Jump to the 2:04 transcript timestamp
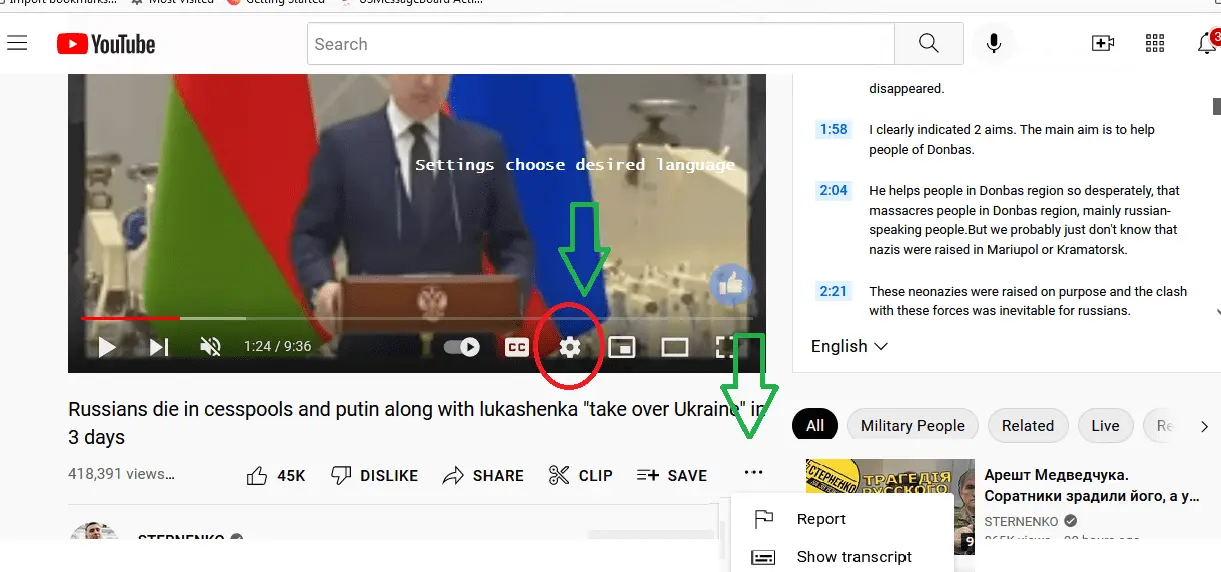This screenshot has width=1221, height=572. (x=832, y=190)
